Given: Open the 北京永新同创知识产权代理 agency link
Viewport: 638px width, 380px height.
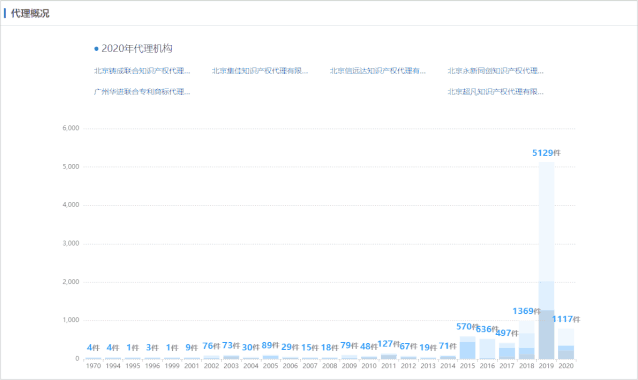Looking at the screenshot, I should click(x=496, y=71).
